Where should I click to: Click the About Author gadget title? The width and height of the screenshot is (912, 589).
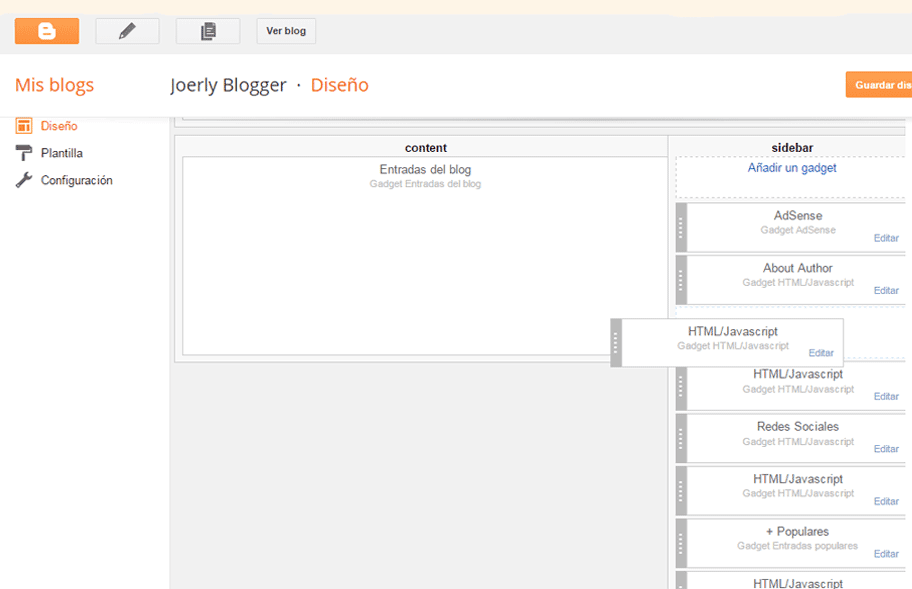click(797, 268)
